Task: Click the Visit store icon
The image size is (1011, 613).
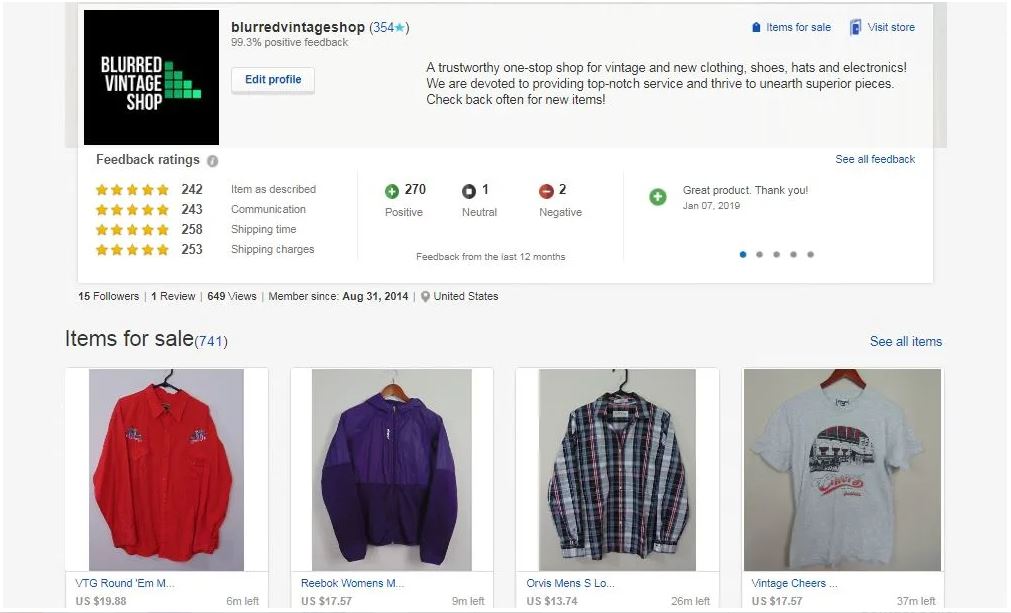Action: [x=856, y=28]
